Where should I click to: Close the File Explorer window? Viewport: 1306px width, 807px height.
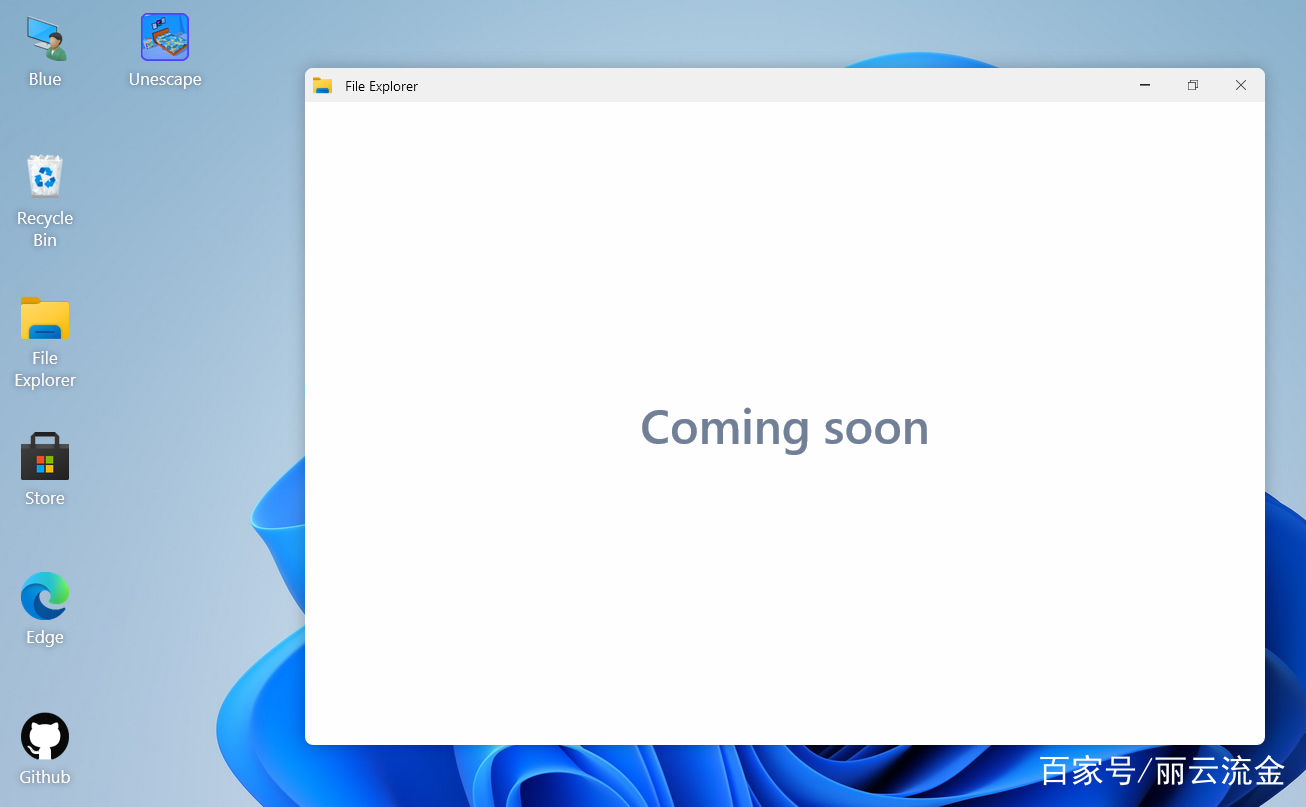click(x=1241, y=85)
